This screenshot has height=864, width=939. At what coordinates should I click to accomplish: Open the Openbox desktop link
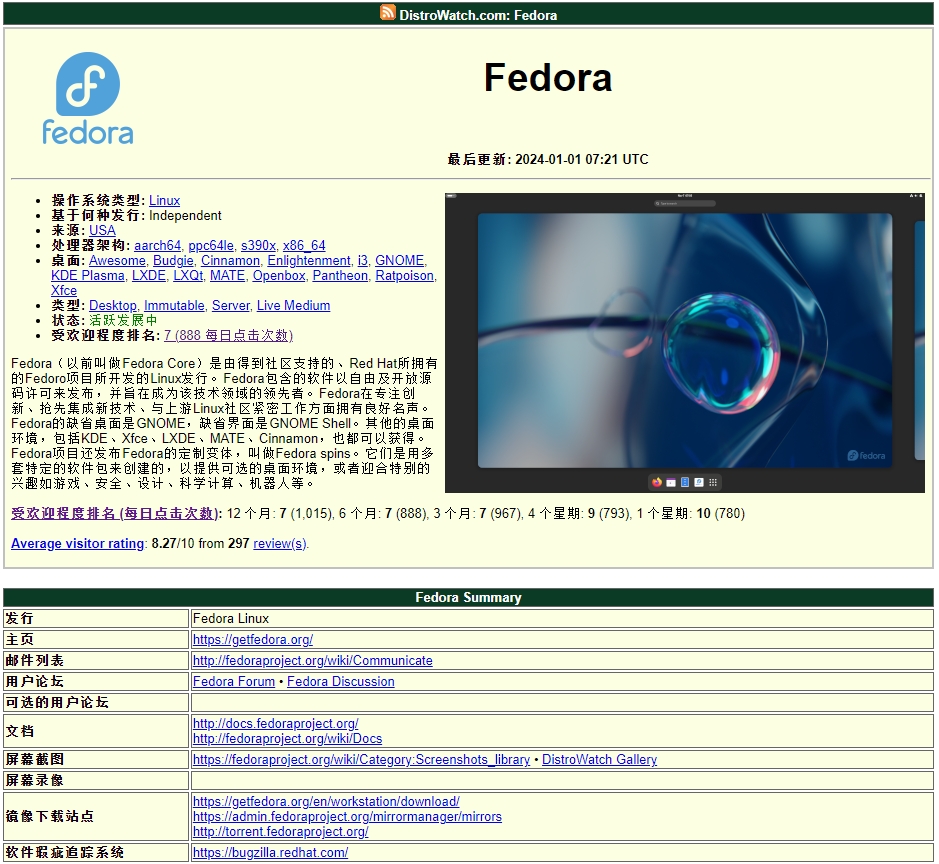pyautogui.click(x=279, y=275)
